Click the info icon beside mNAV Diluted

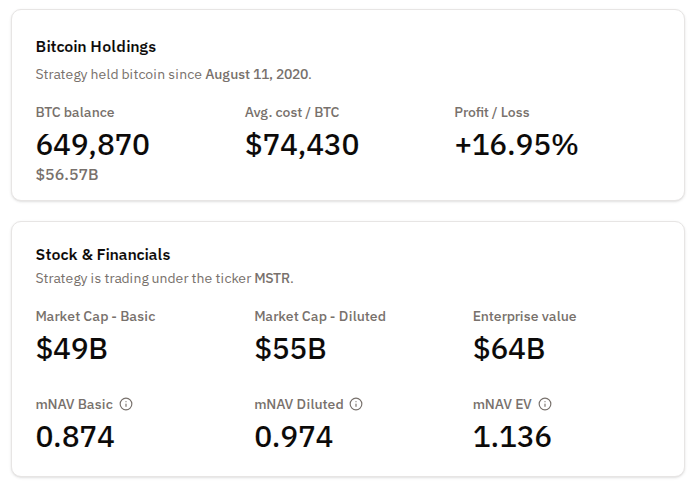(x=356, y=405)
